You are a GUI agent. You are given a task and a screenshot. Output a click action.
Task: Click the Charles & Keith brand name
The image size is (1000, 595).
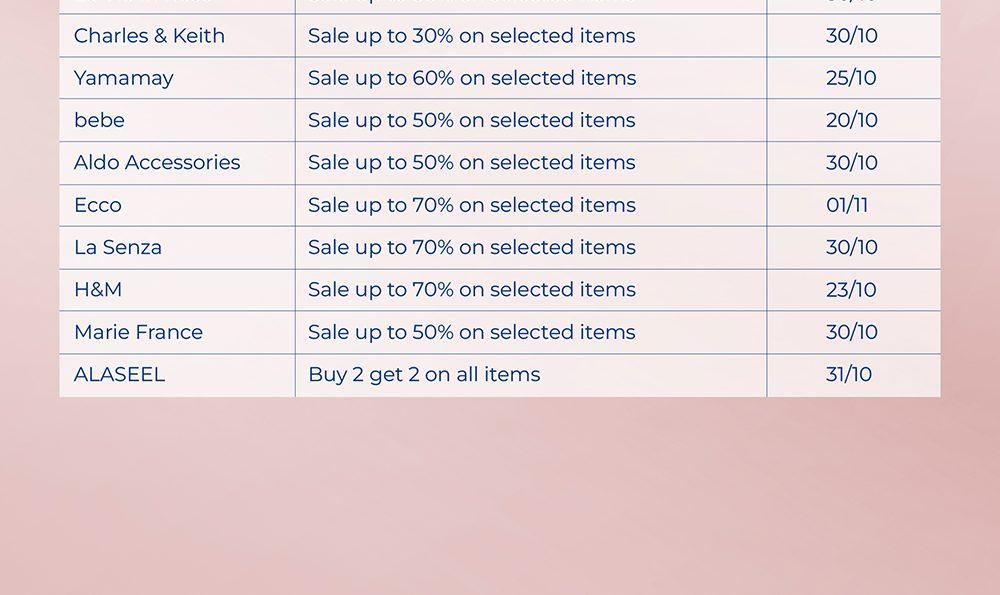click(149, 36)
